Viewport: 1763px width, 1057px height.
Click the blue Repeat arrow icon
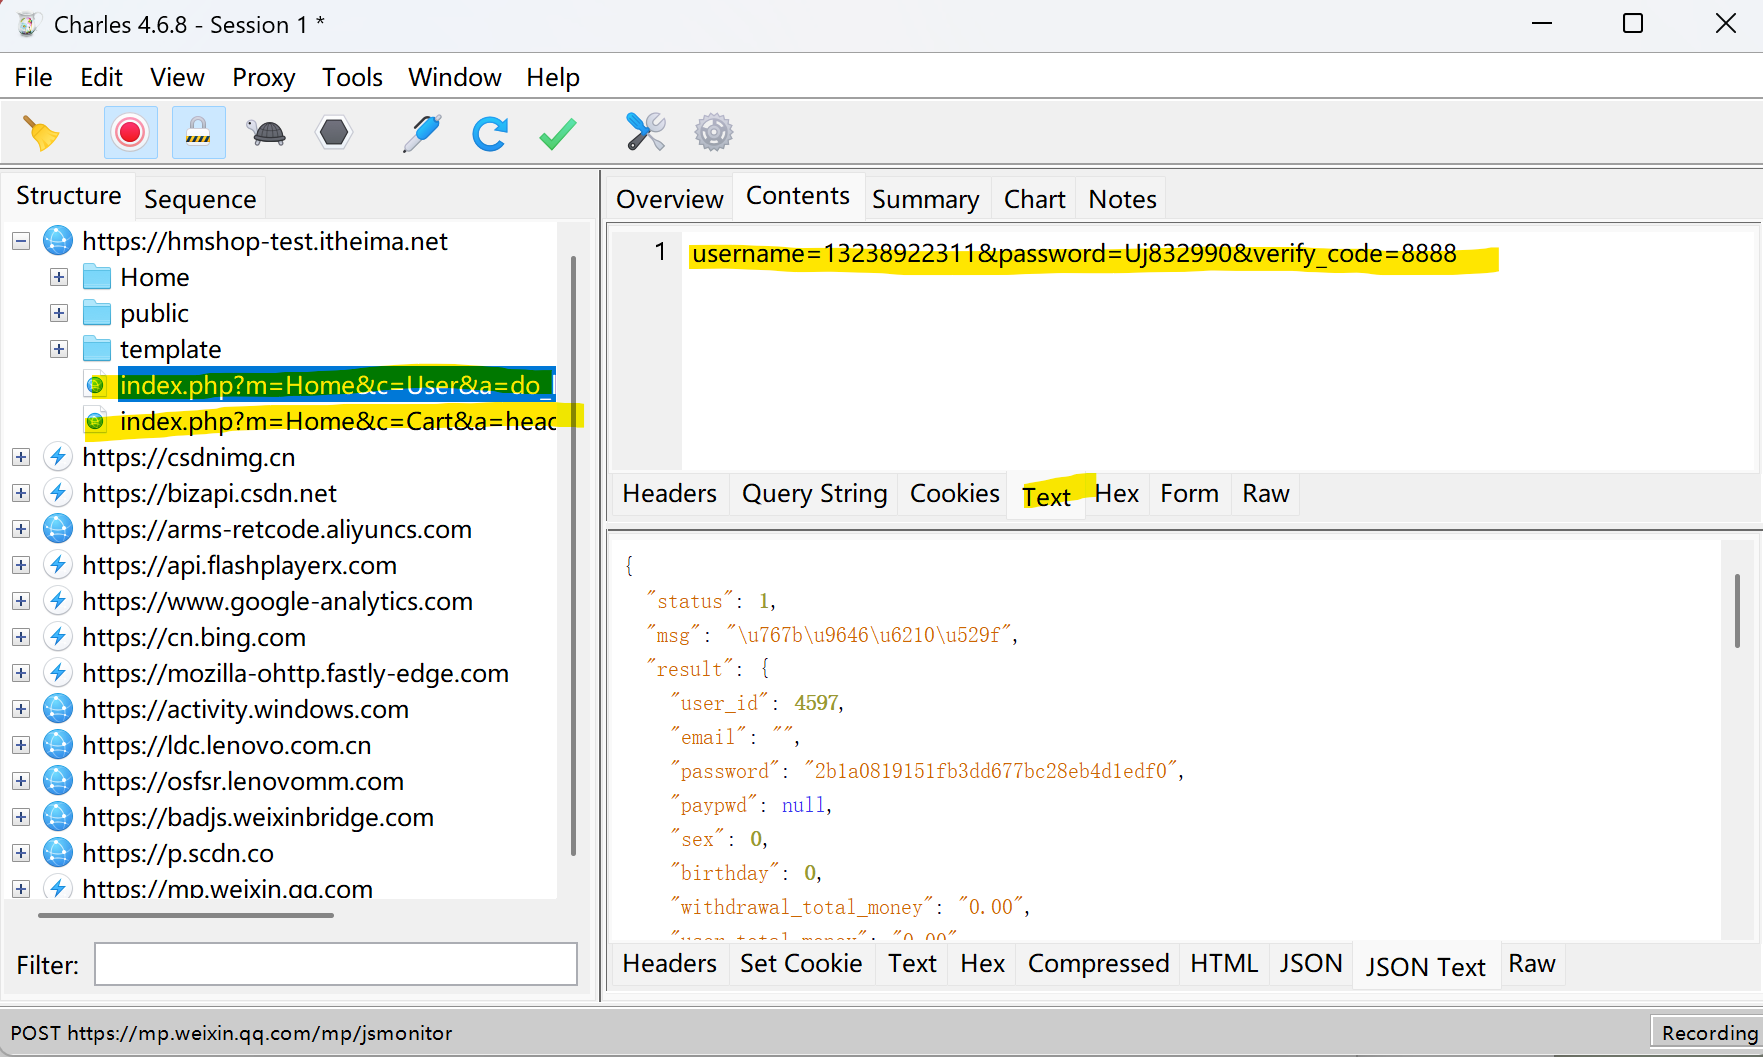pyautogui.click(x=490, y=133)
